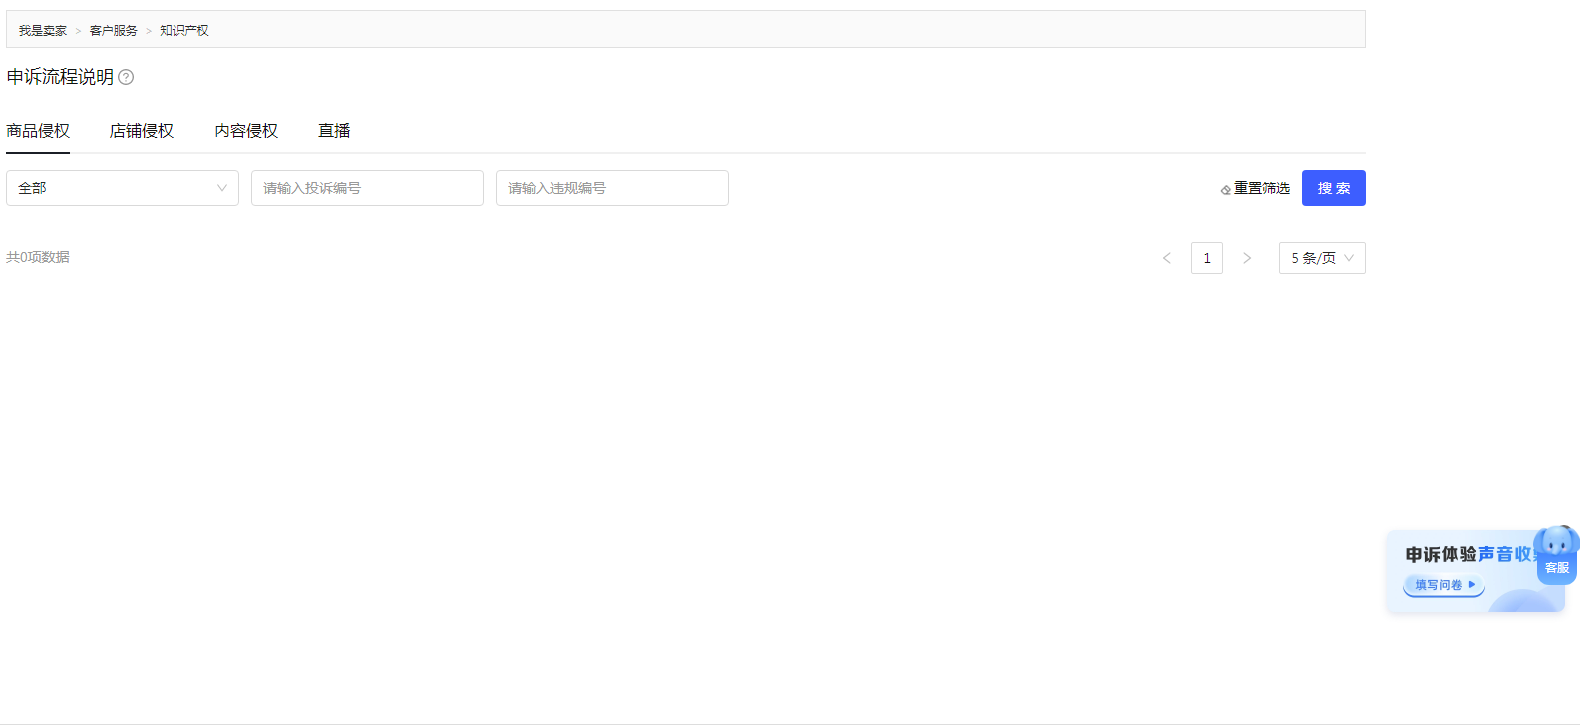Expand the 全部 filter dropdown
Image resolution: width=1580 pixels, height=728 pixels.
click(x=122, y=188)
